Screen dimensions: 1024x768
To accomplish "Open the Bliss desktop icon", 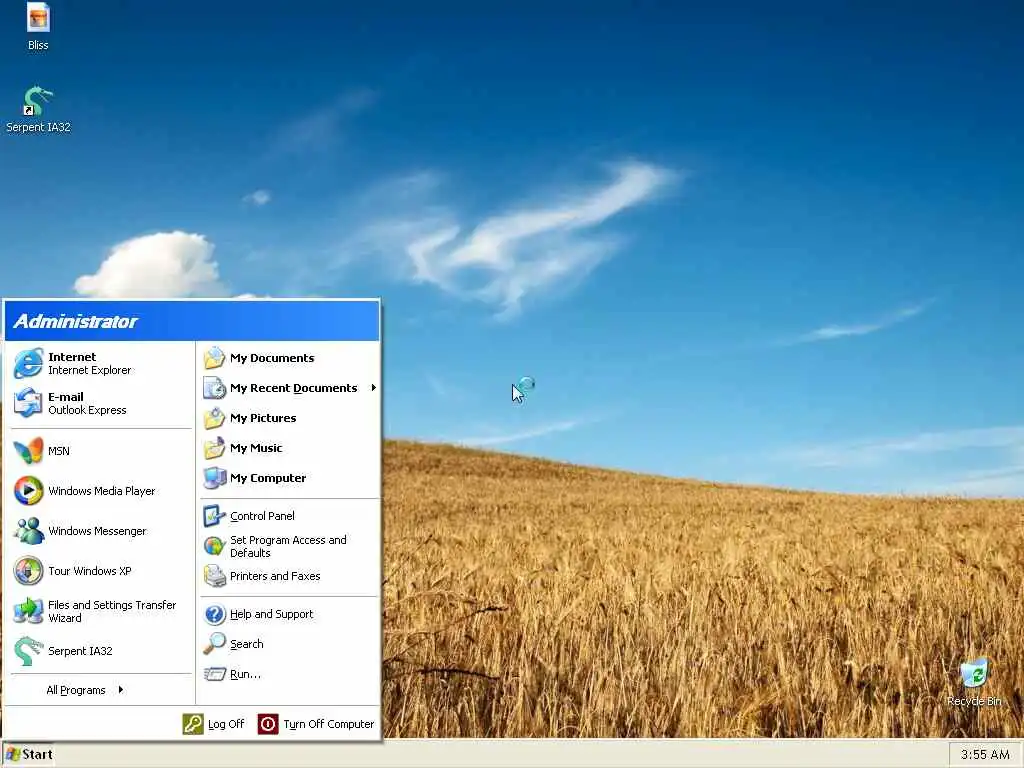I will tap(38, 27).
